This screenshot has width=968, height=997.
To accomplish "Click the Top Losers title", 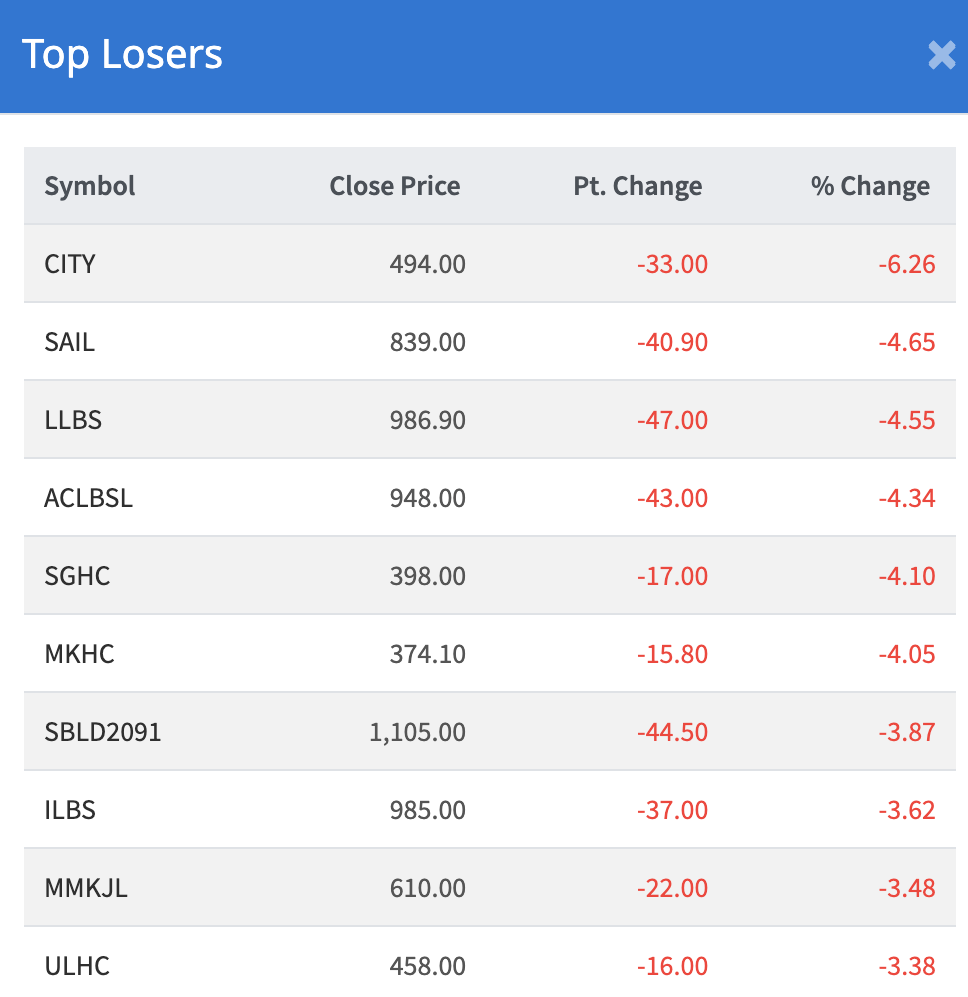I will pyautogui.click(x=122, y=55).
